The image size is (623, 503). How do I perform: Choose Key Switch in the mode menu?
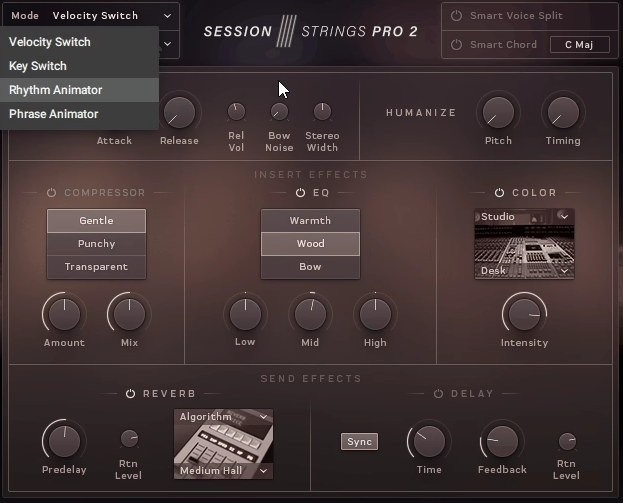point(79,66)
